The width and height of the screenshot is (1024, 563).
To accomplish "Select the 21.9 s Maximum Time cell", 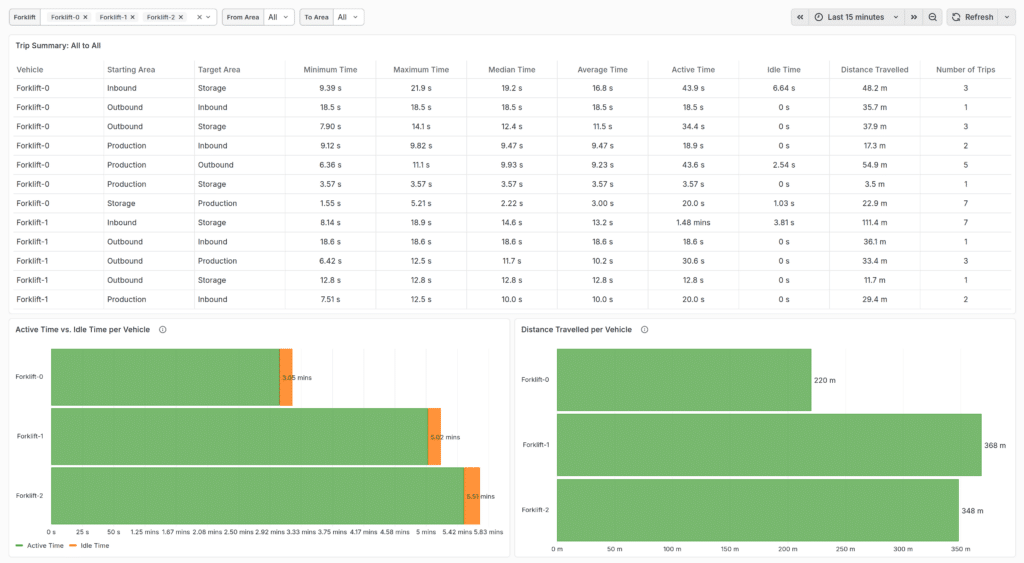I will tap(421, 88).
